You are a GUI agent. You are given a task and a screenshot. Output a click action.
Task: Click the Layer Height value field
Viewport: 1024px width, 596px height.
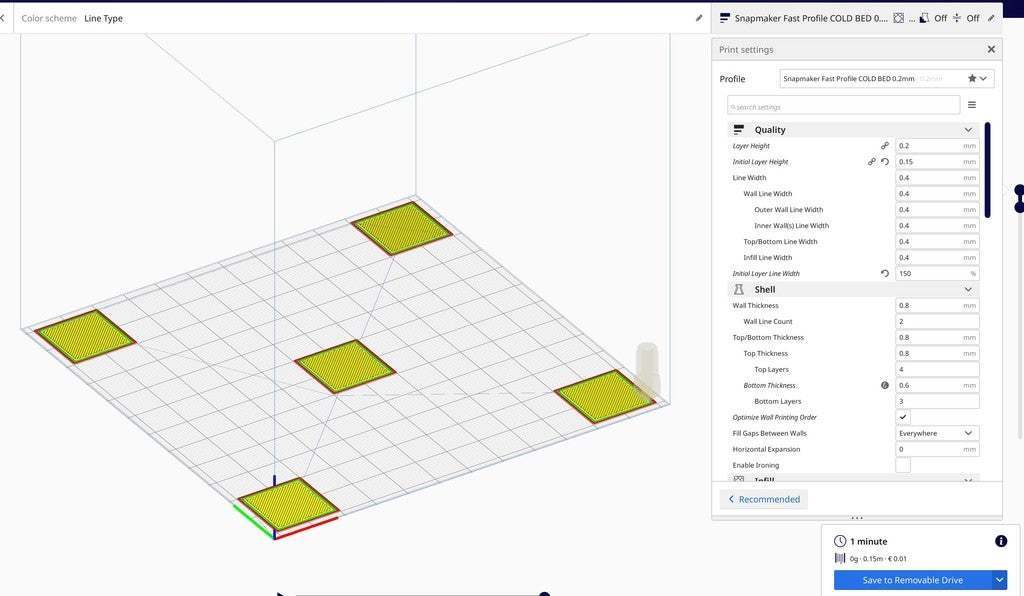point(937,146)
